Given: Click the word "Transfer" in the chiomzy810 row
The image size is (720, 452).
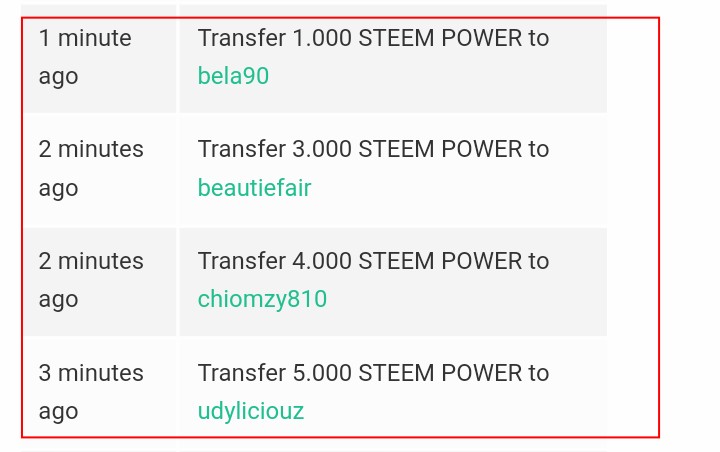Looking at the screenshot, I should (x=242, y=261).
